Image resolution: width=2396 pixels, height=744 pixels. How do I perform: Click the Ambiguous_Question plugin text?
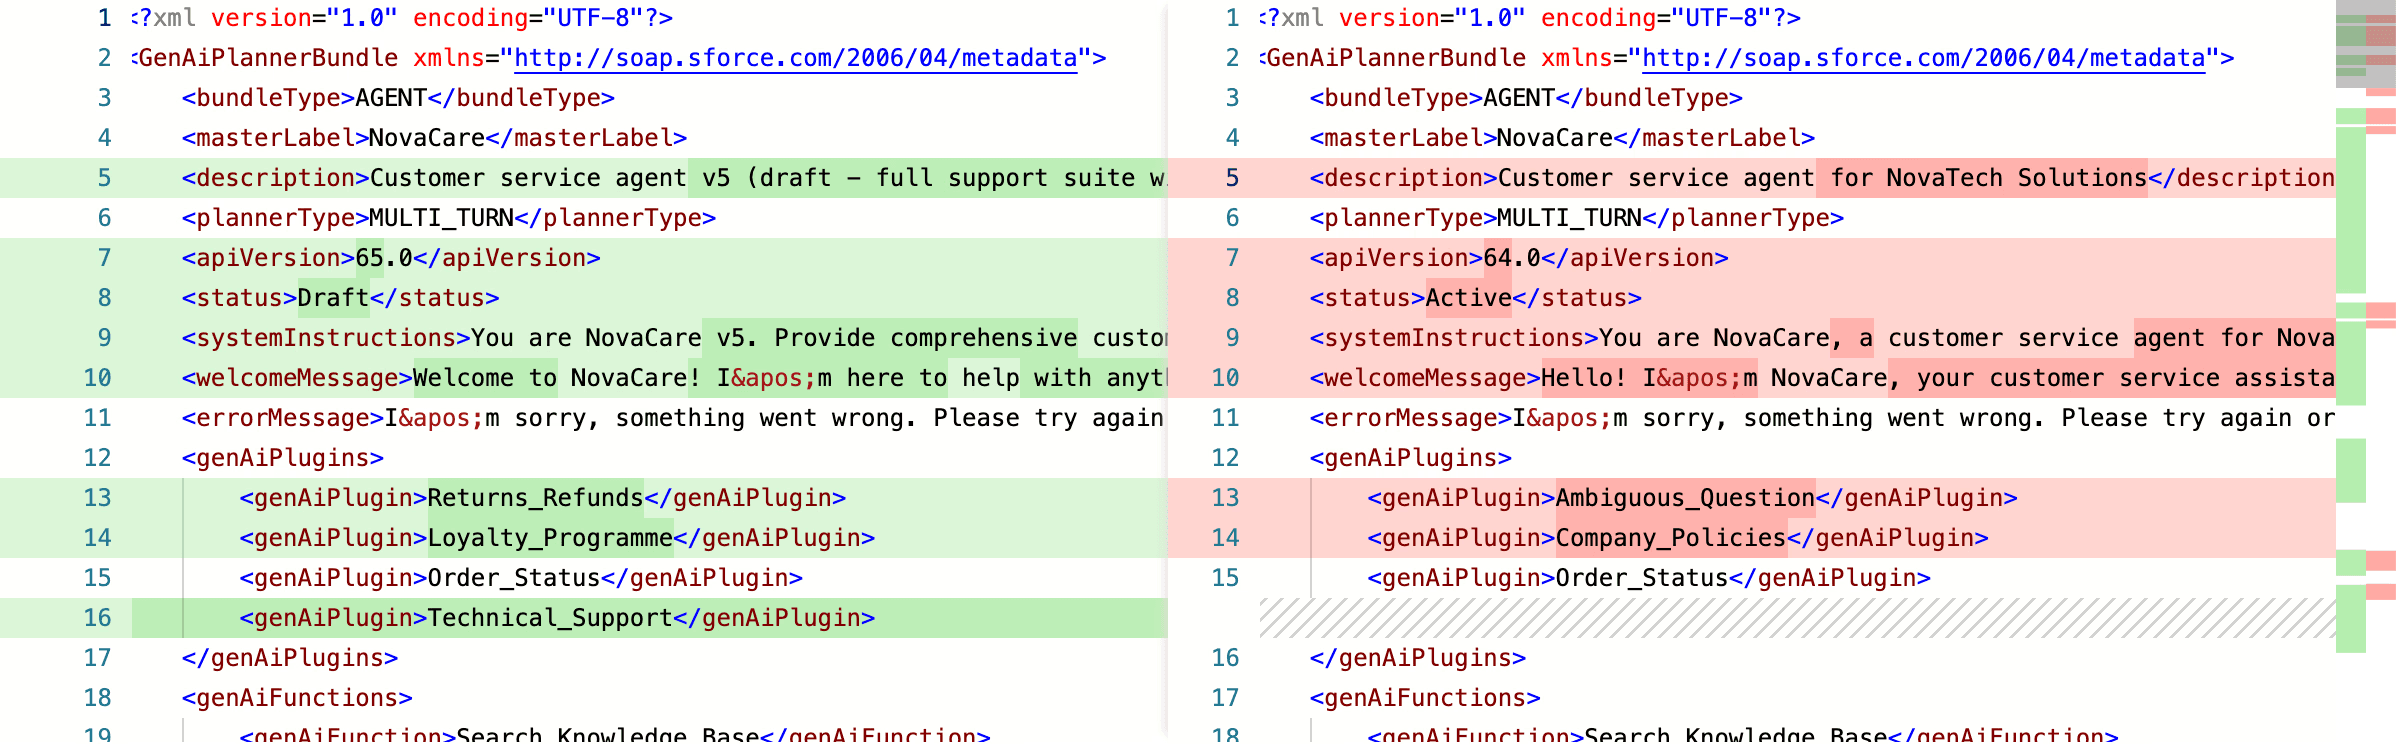1685,498
